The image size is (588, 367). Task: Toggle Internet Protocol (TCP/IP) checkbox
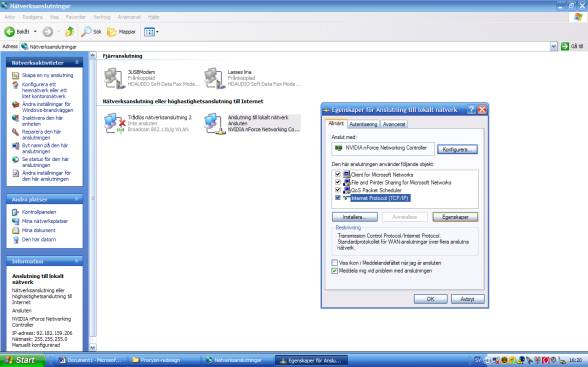point(338,198)
